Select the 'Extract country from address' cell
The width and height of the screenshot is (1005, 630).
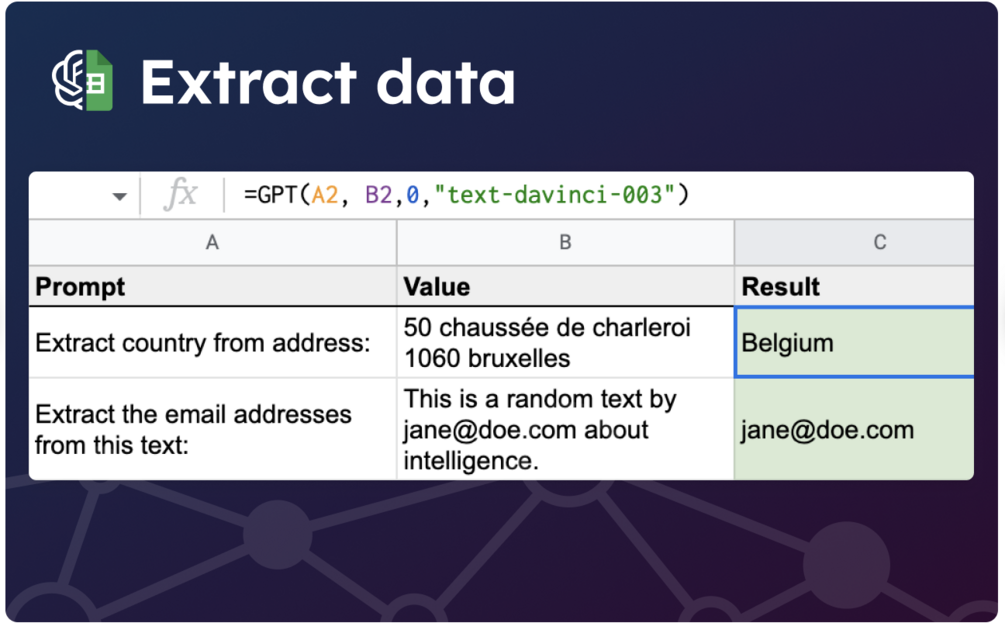(x=212, y=343)
